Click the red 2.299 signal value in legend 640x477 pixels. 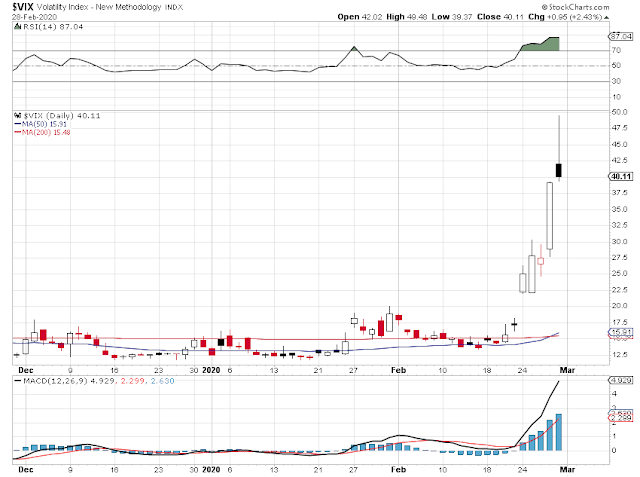133,381
